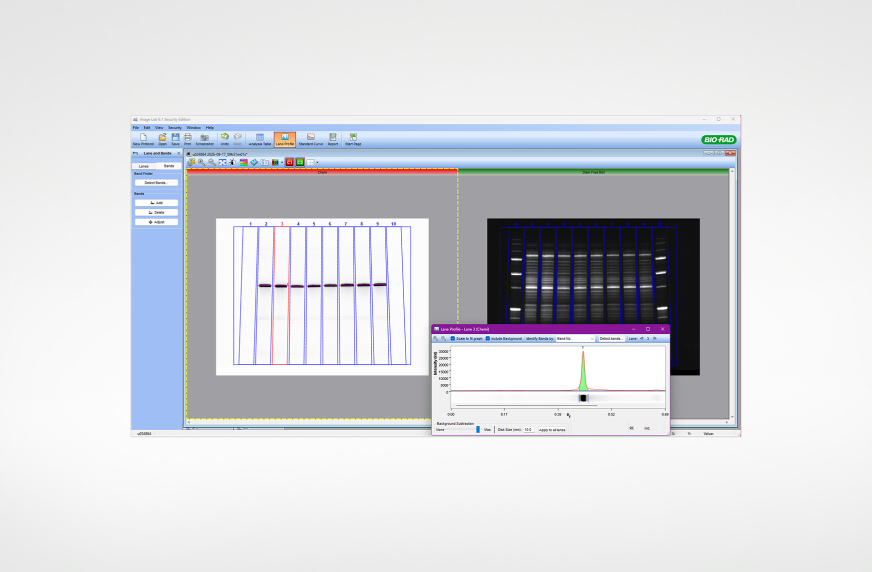
Task: Generate a Report
Action: tap(333, 139)
